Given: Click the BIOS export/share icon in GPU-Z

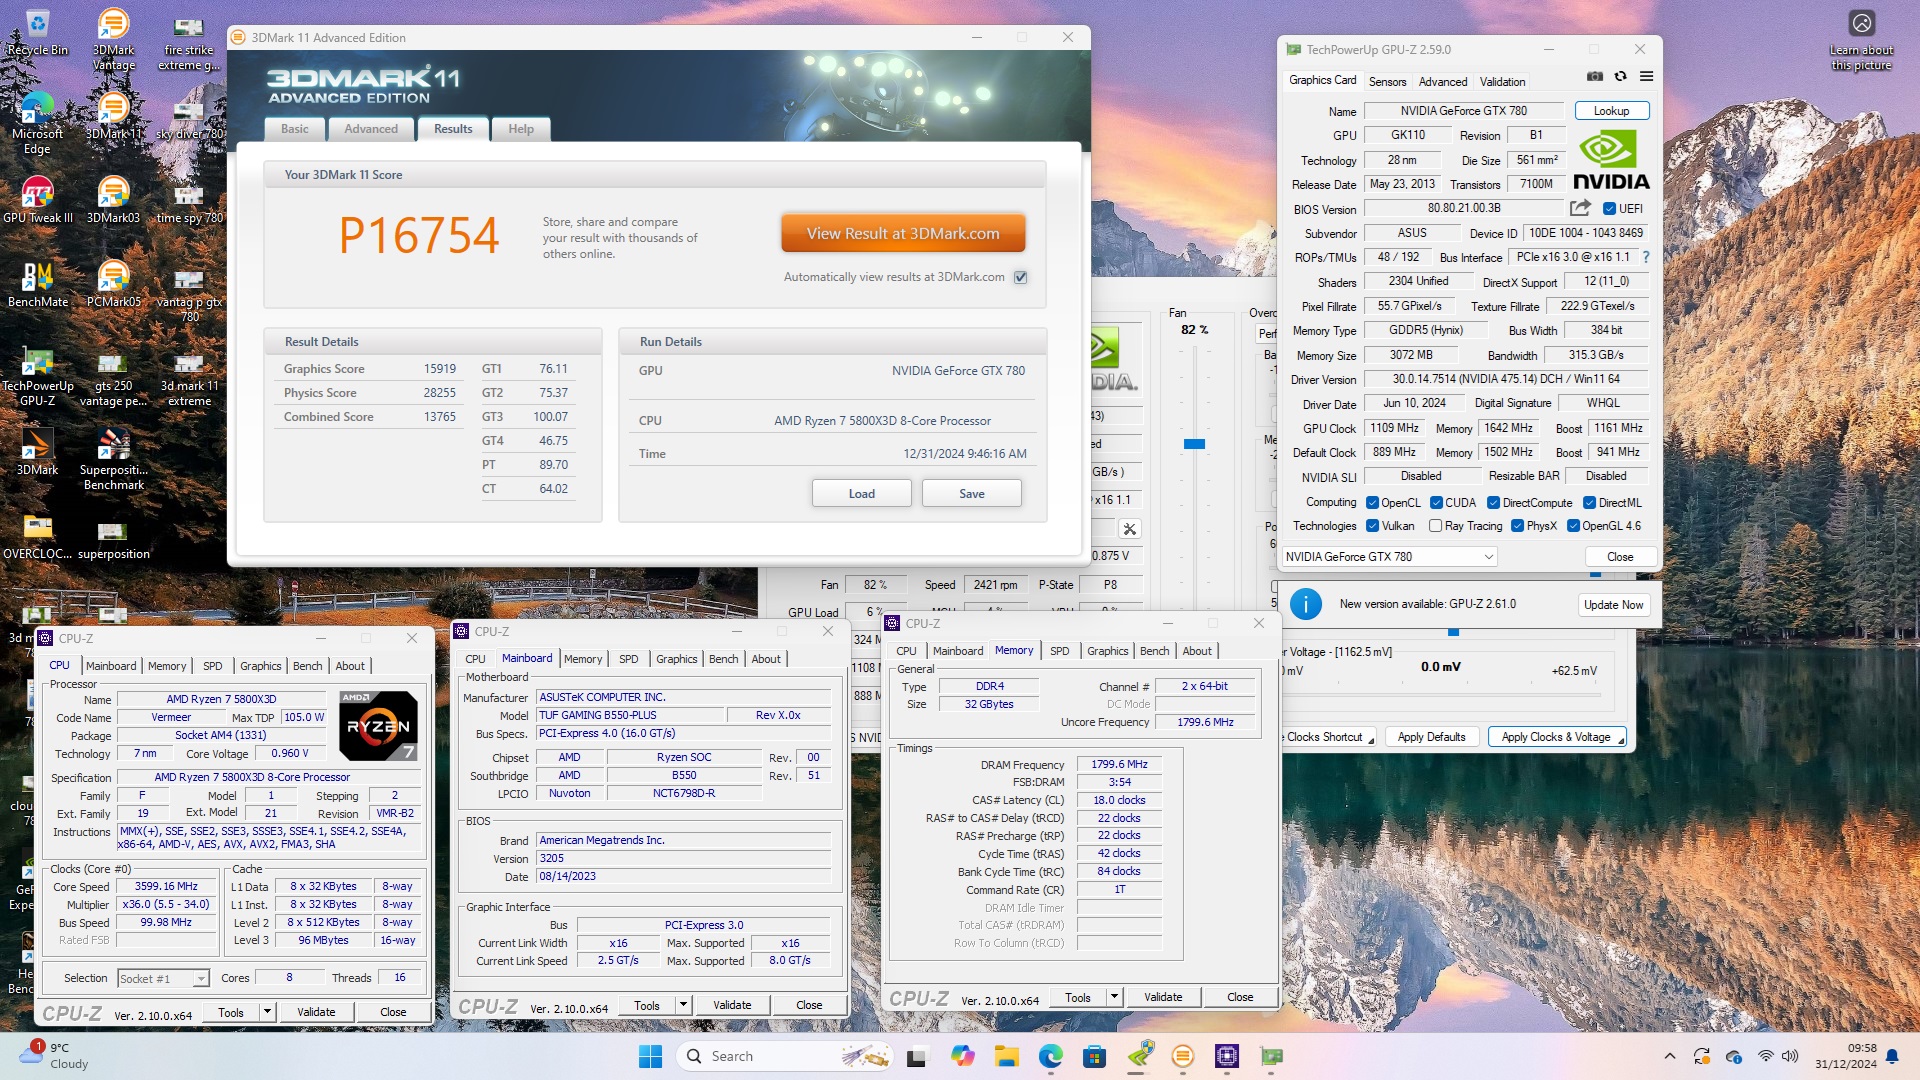Looking at the screenshot, I should 1580,208.
